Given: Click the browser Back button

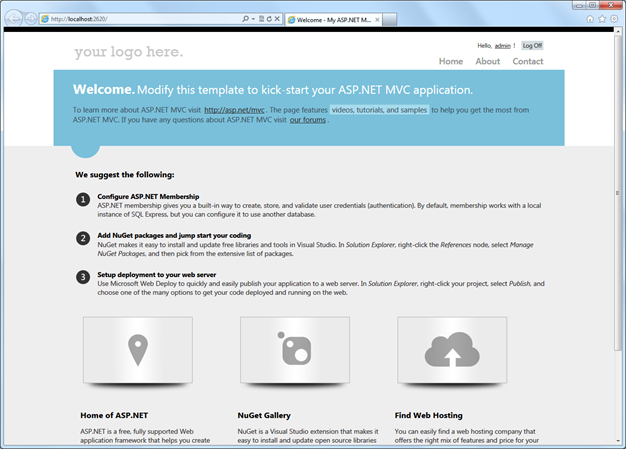Looking at the screenshot, I should point(12,19).
